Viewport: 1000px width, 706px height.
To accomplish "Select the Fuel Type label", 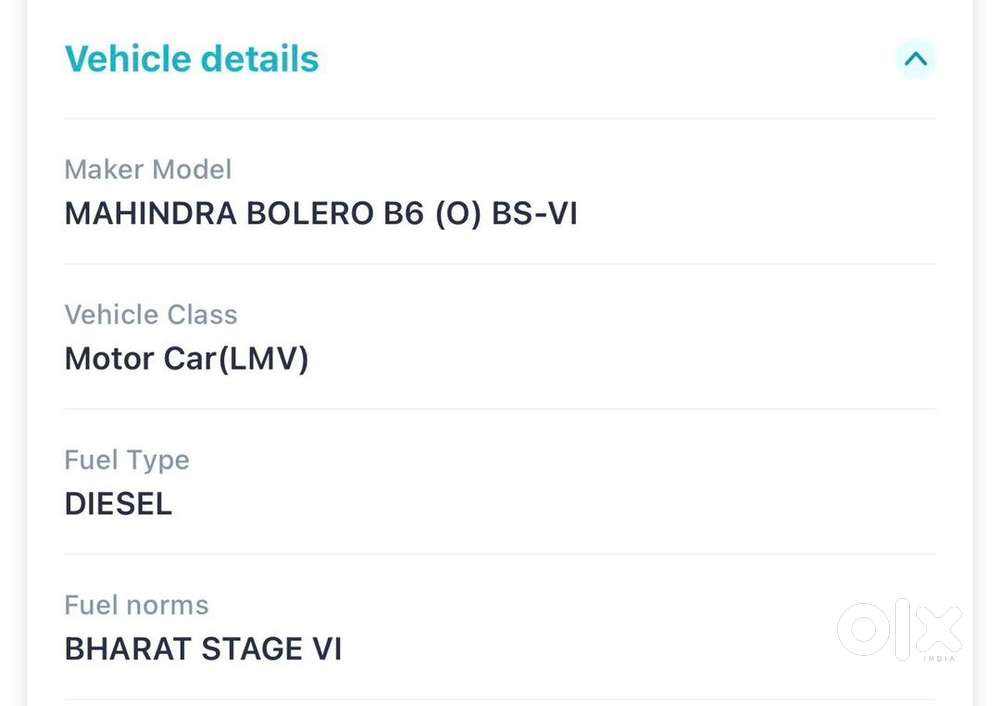I will tap(127, 459).
